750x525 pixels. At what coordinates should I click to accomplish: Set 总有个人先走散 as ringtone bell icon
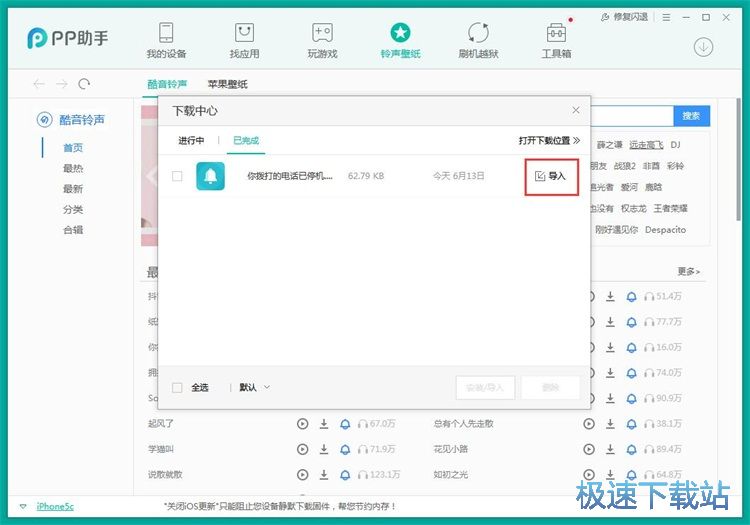pos(631,424)
